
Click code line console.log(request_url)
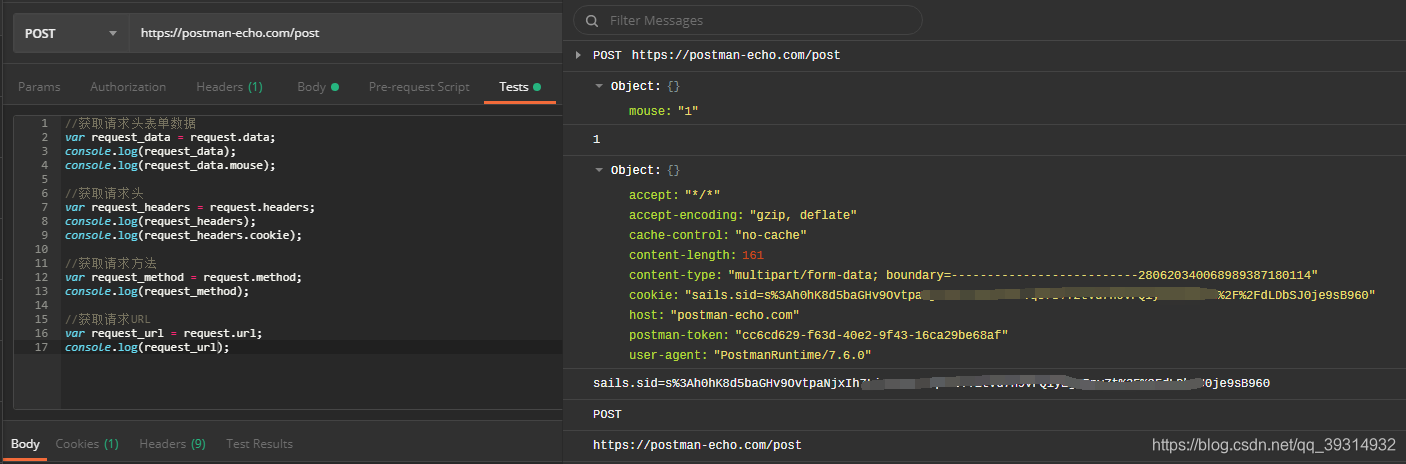click(147, 347)
